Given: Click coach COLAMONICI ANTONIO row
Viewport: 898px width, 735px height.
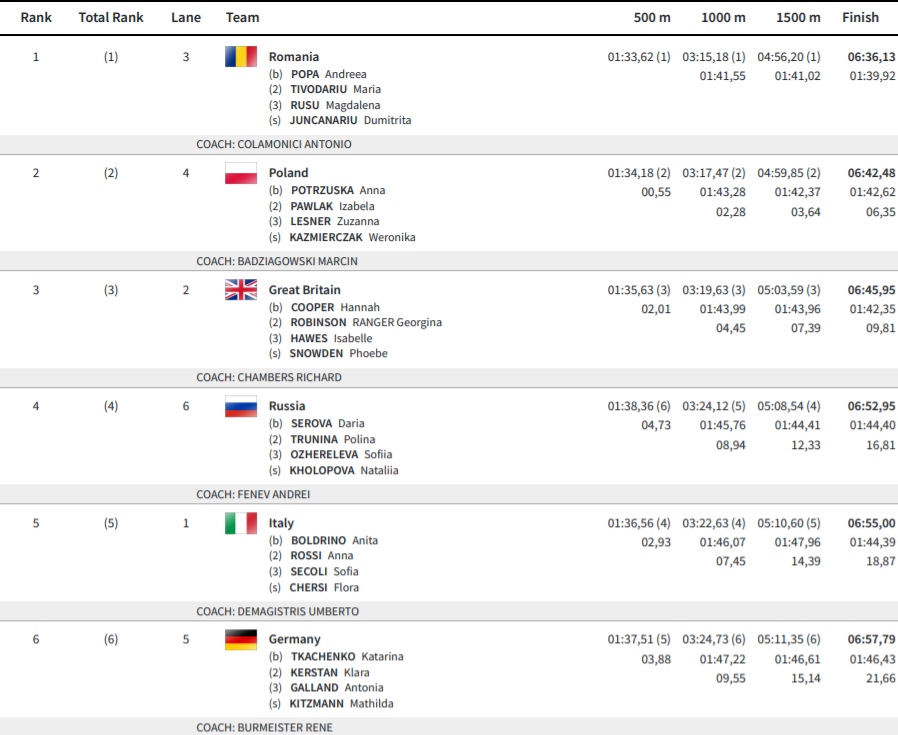Looking at the screenshot, I should click(449, 144).
